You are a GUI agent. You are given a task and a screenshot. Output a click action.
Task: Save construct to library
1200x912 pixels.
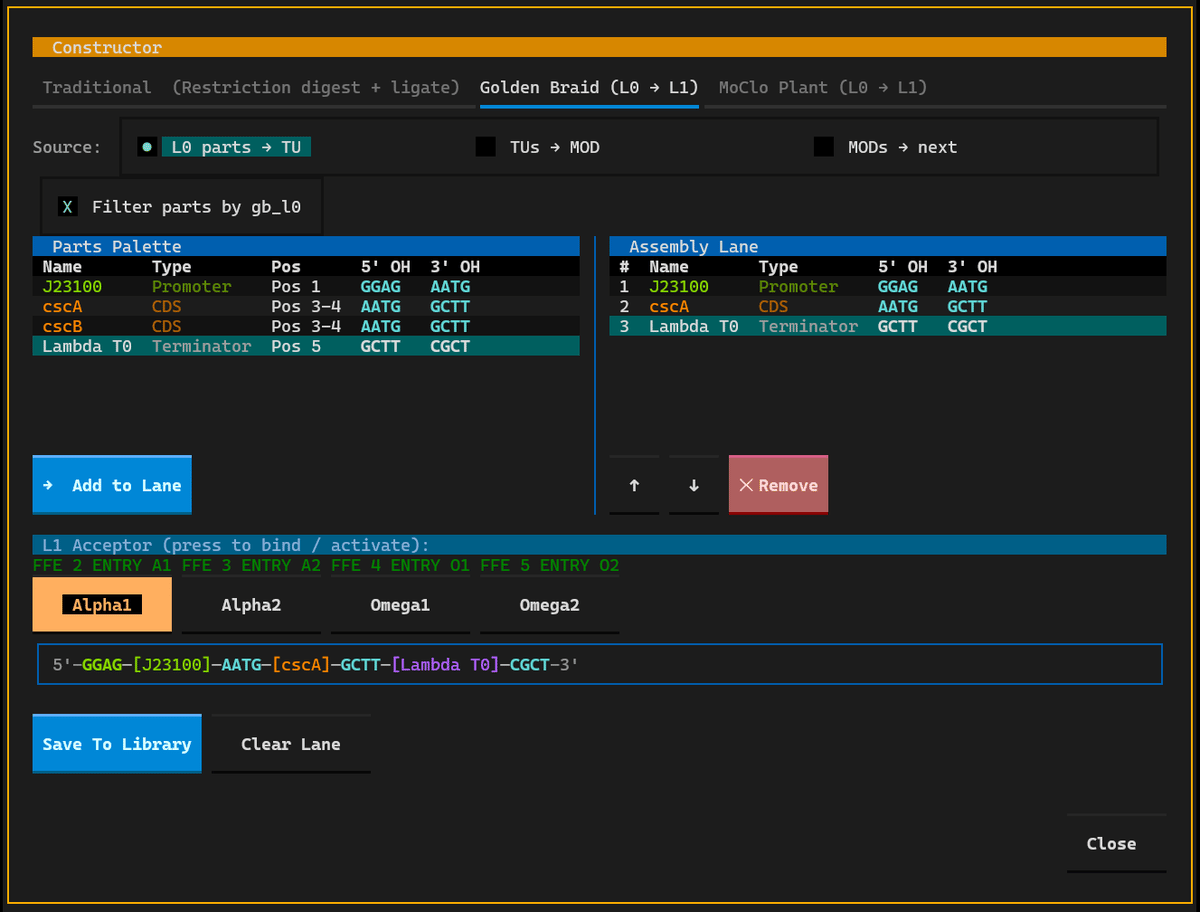click(117, 744)
